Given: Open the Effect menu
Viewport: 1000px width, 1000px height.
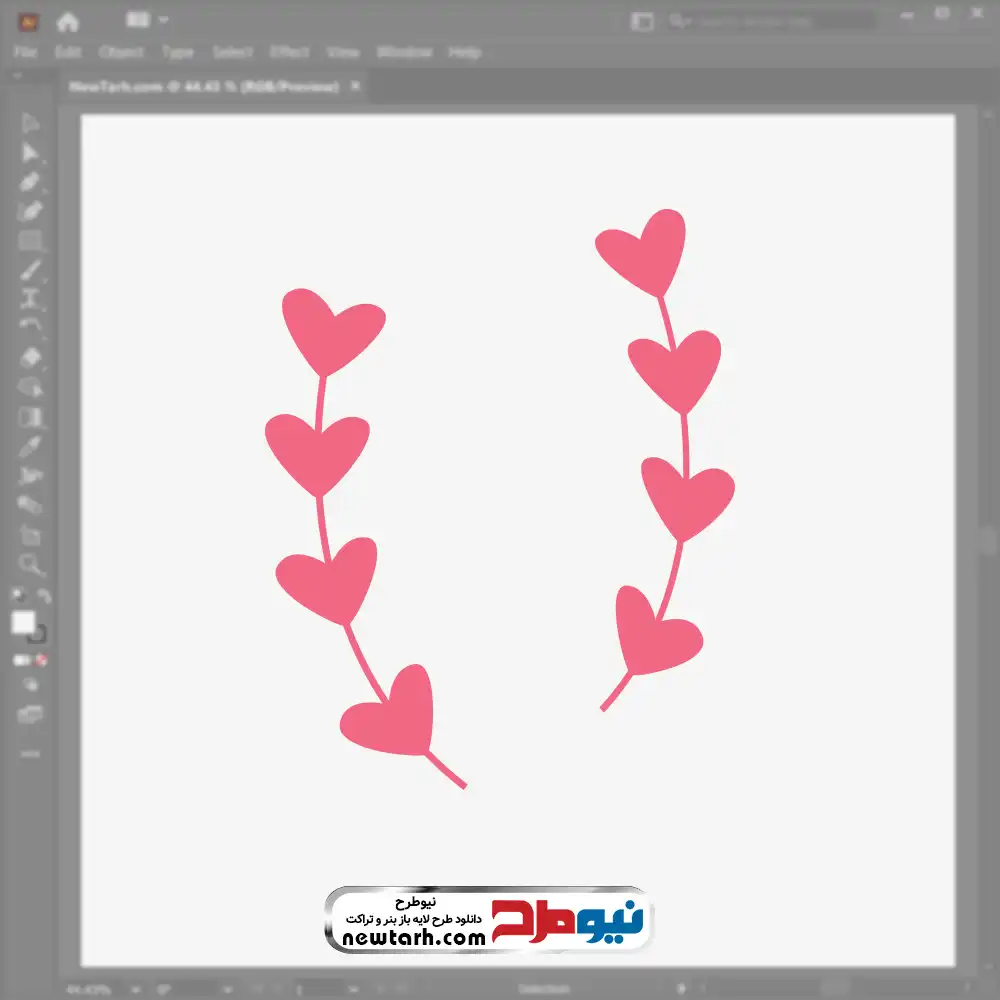Looking at the screenshot, I should click(x=289, y=52).
